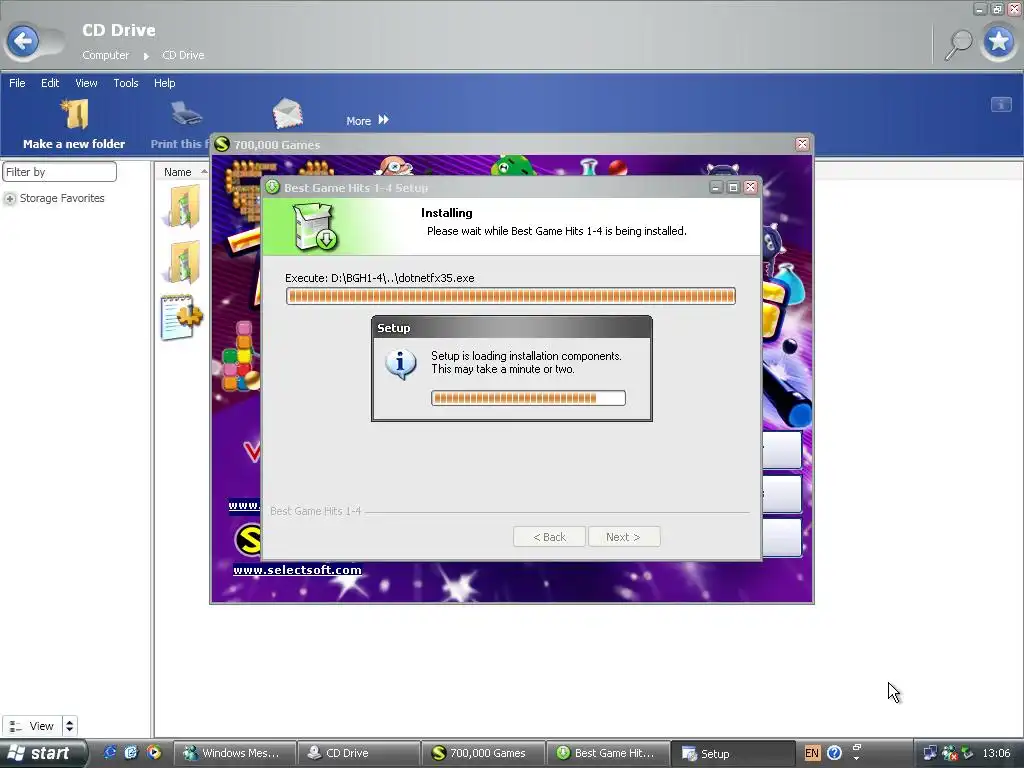The image size is (1024, 768).
Task: Click the envelope e-mail icon in toolbar
Action: pos(287,113)
